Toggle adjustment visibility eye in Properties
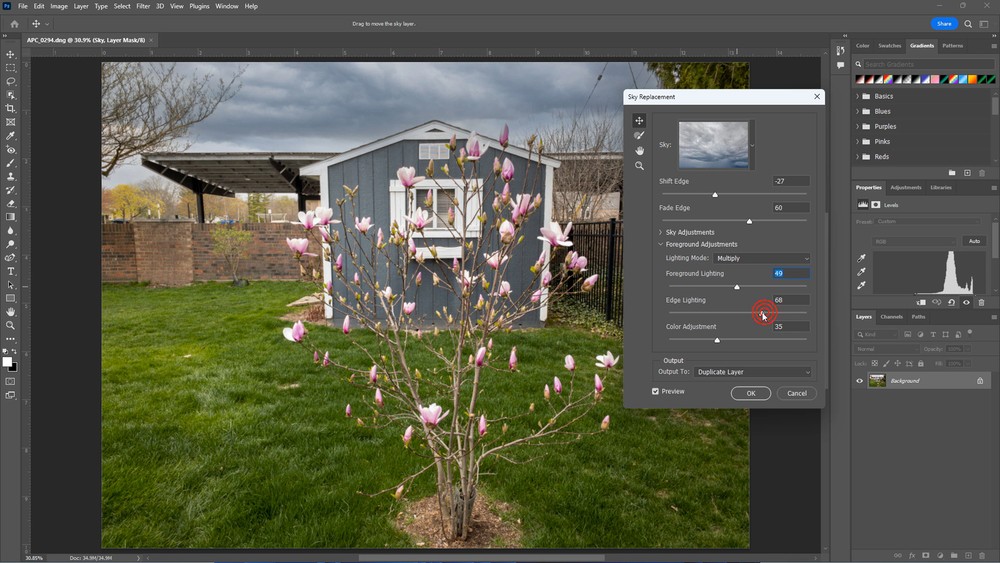Screen dimensions: 1000x563 pos(966,302)
